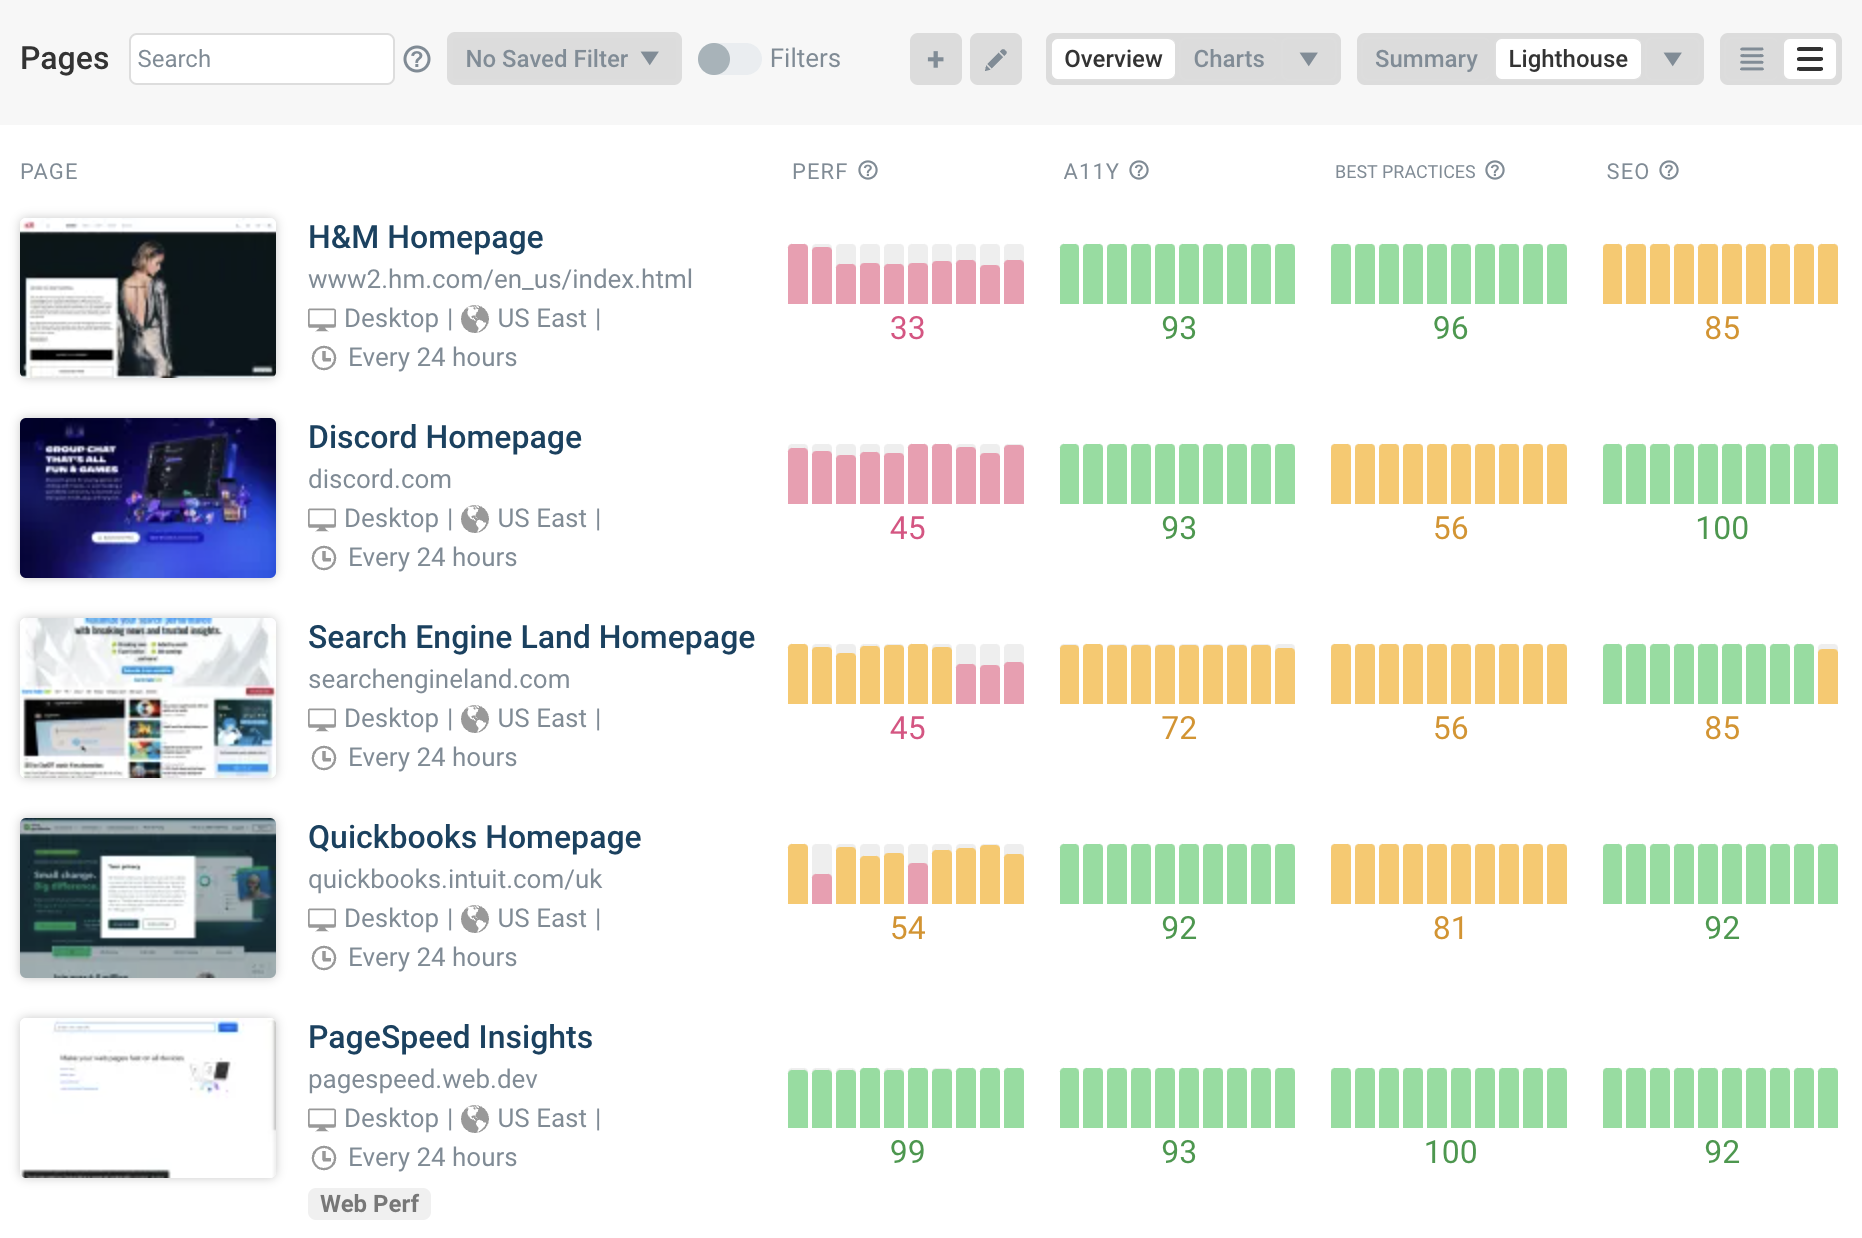Expand the Lighthouse view dropdown arrow
This screenshot has height=1238, width=1862.
(1672, 59)
